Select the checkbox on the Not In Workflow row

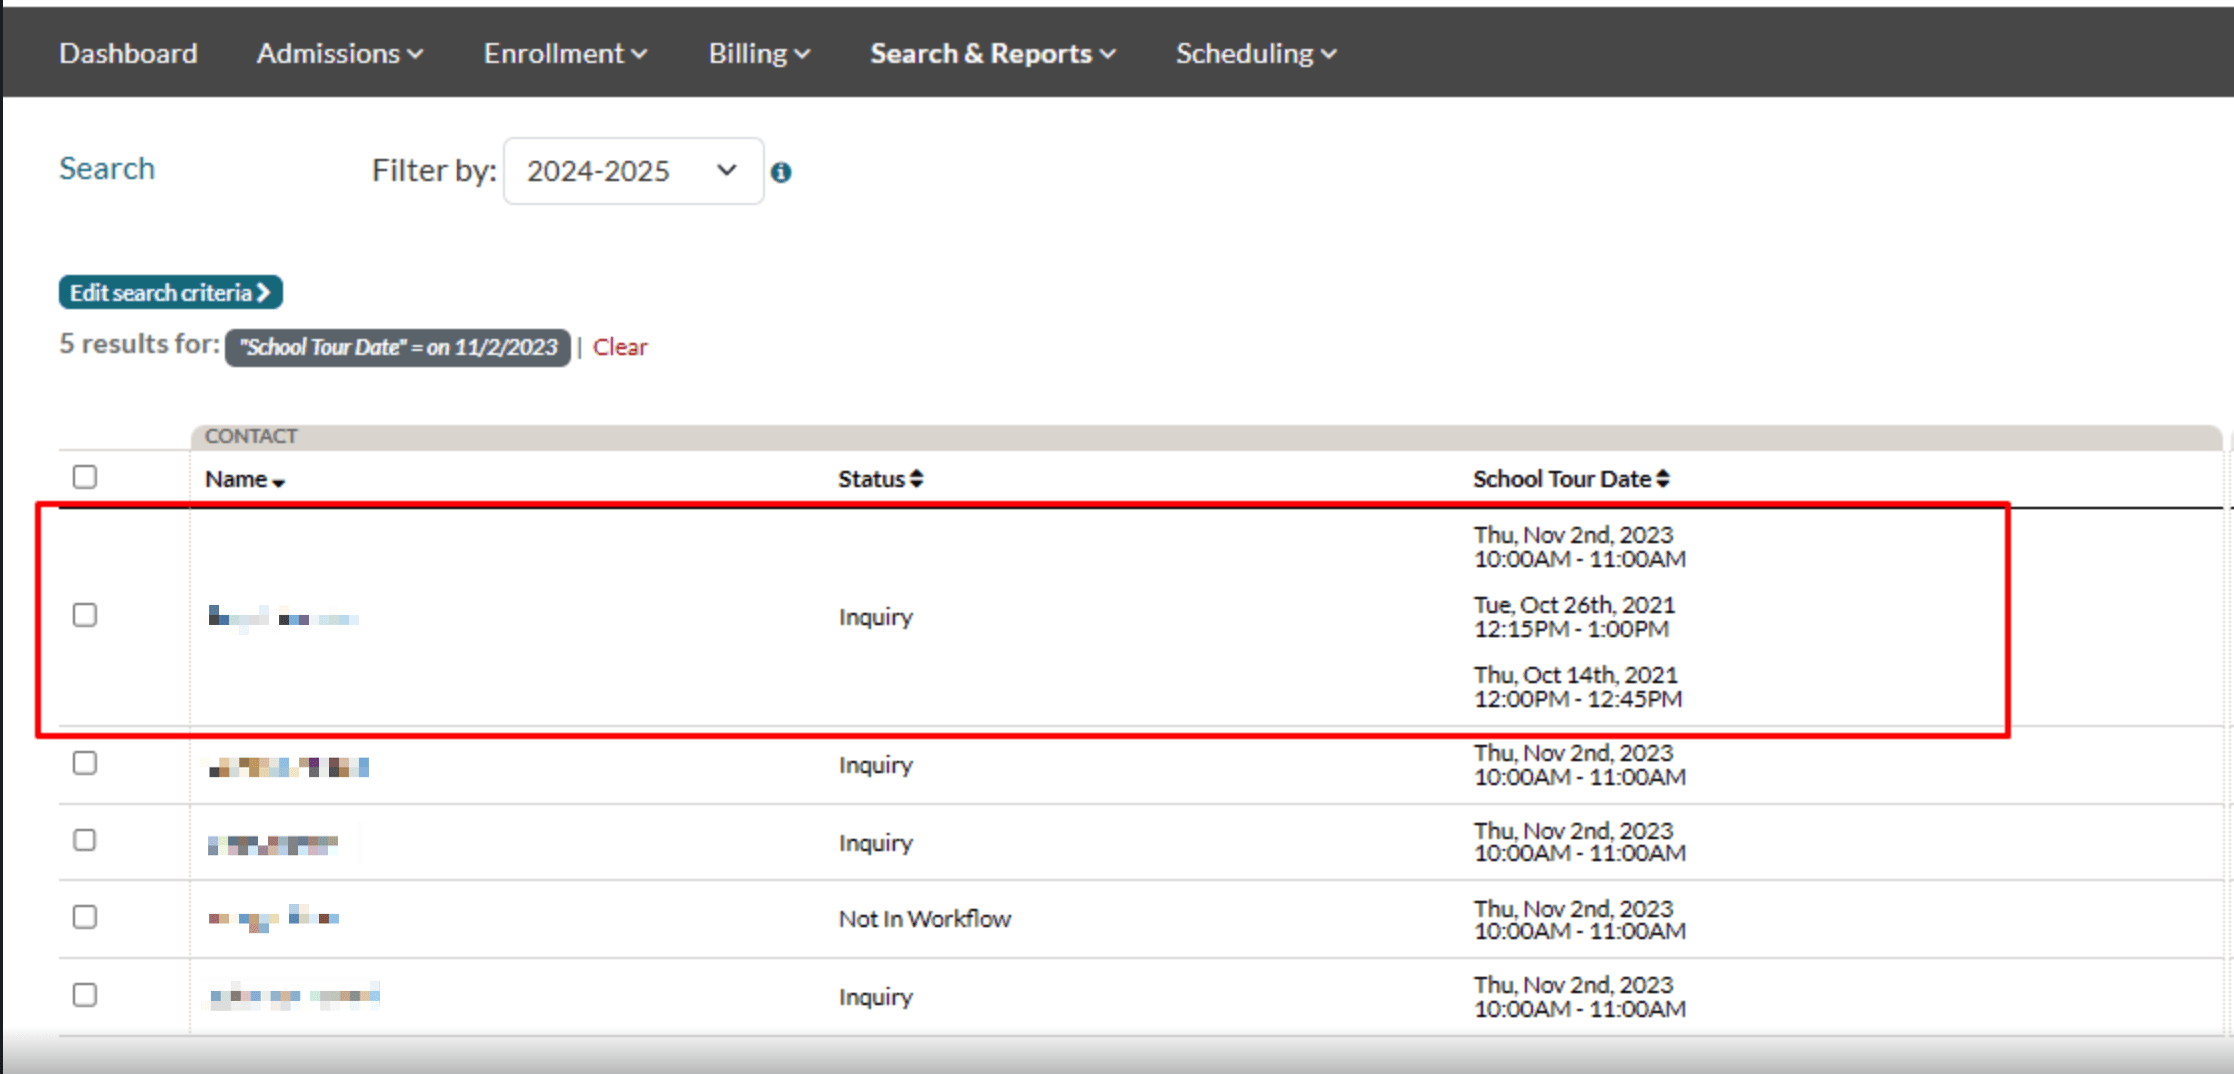pos(85,917)
